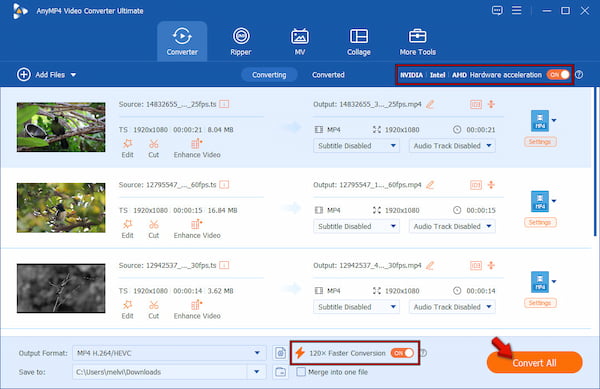Expand the Add Files dropdown arrow

click(73, 75)
